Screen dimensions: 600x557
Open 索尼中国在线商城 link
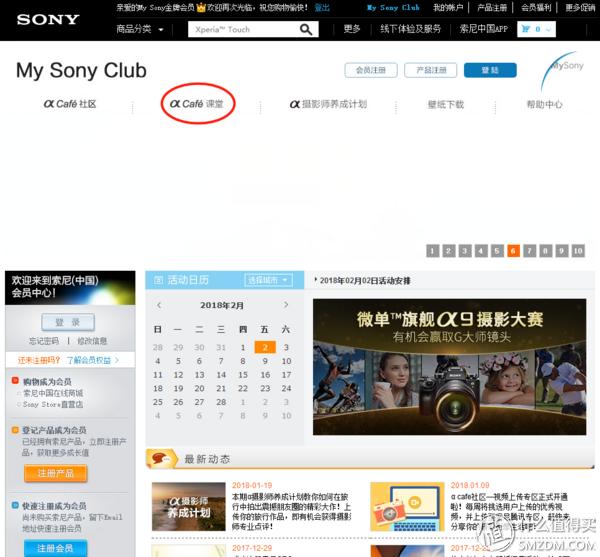[53, 393]
